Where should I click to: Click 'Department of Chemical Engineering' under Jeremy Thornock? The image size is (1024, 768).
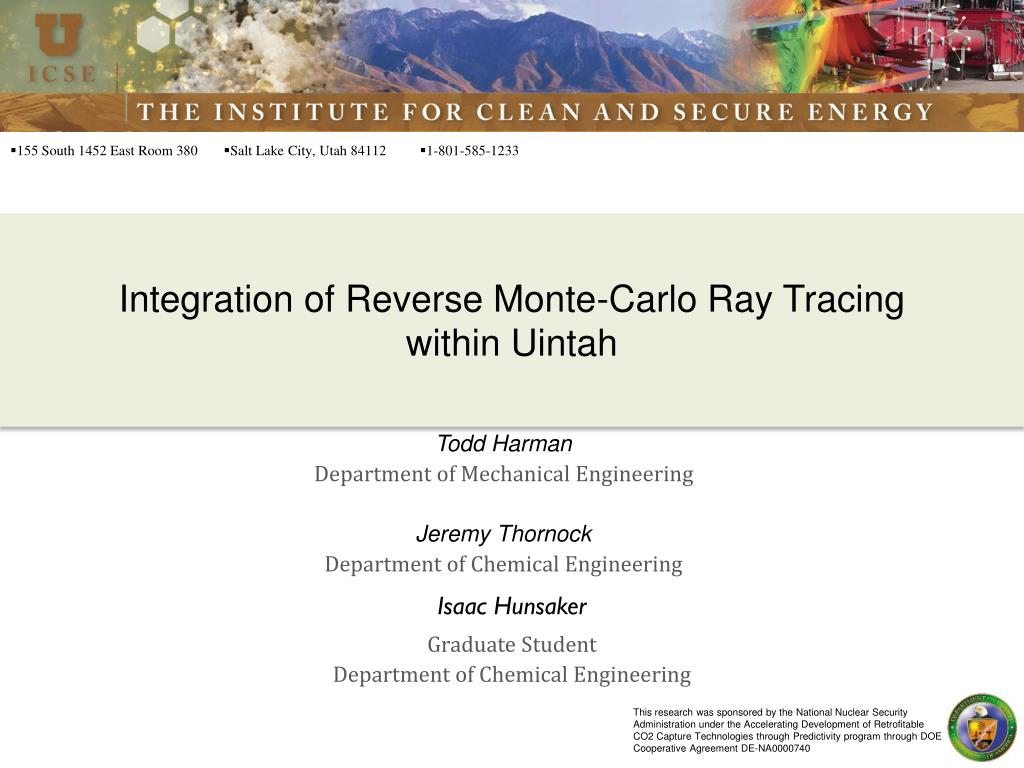[504, 564]
